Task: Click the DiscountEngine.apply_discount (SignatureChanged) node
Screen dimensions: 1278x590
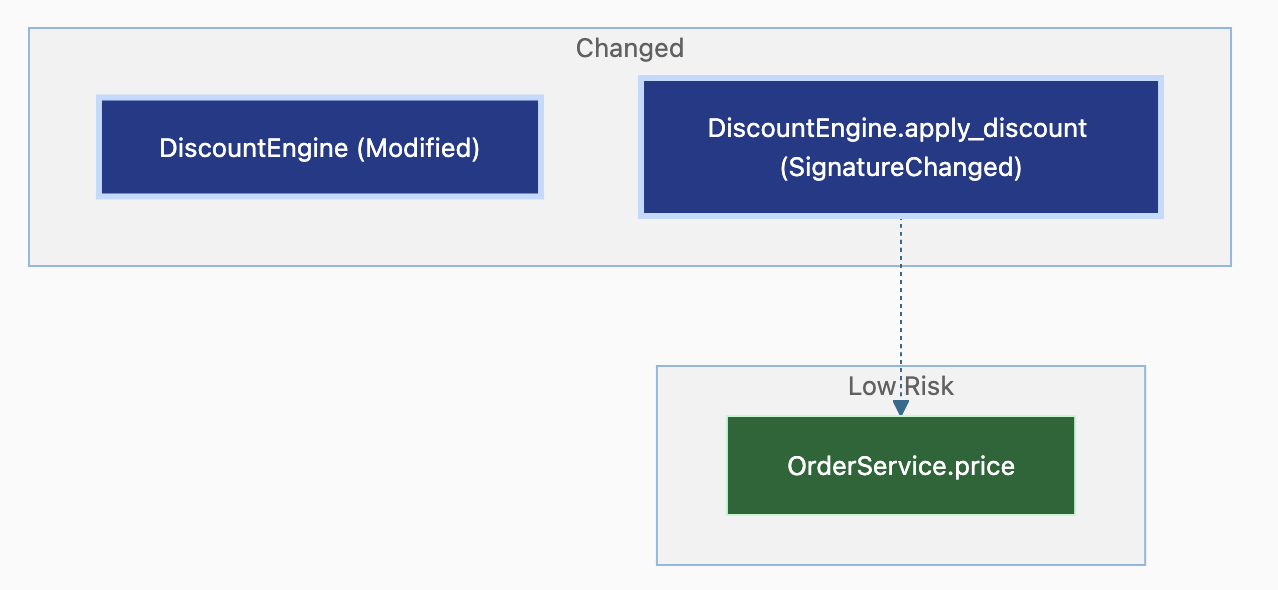Action: pos(900,147)
